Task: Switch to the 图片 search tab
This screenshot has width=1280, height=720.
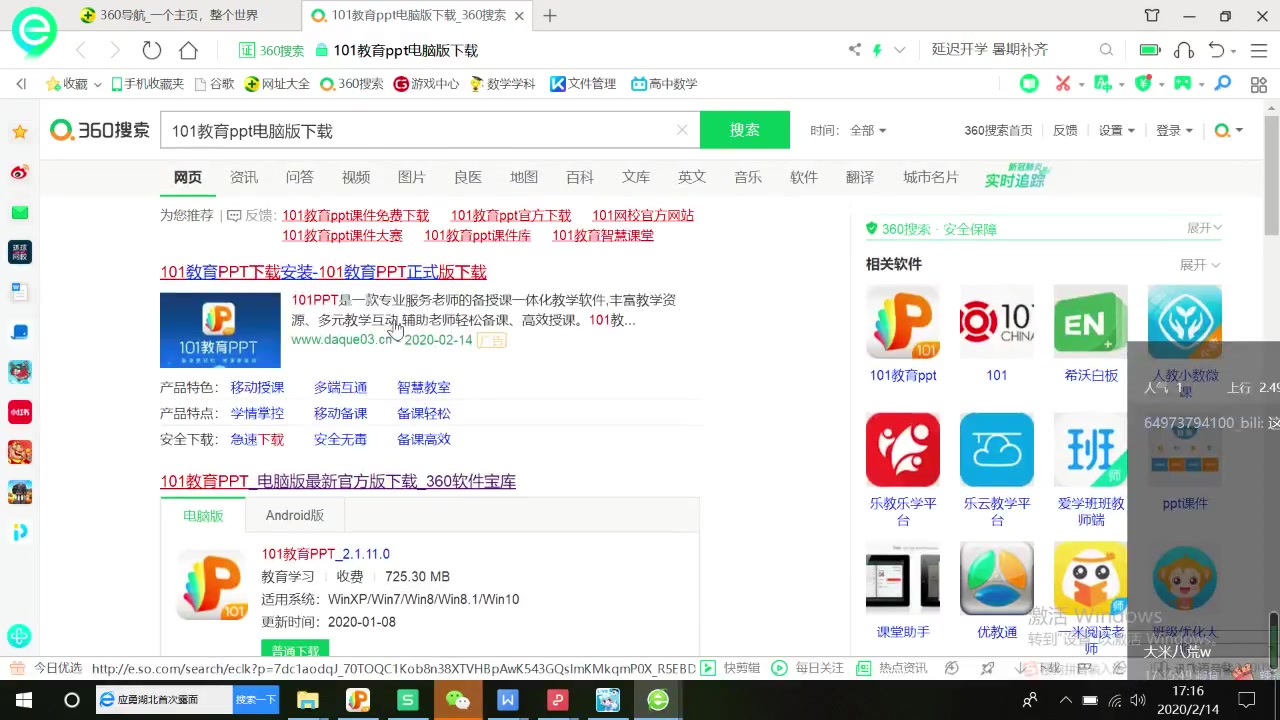Action: [x=412, y=177]
